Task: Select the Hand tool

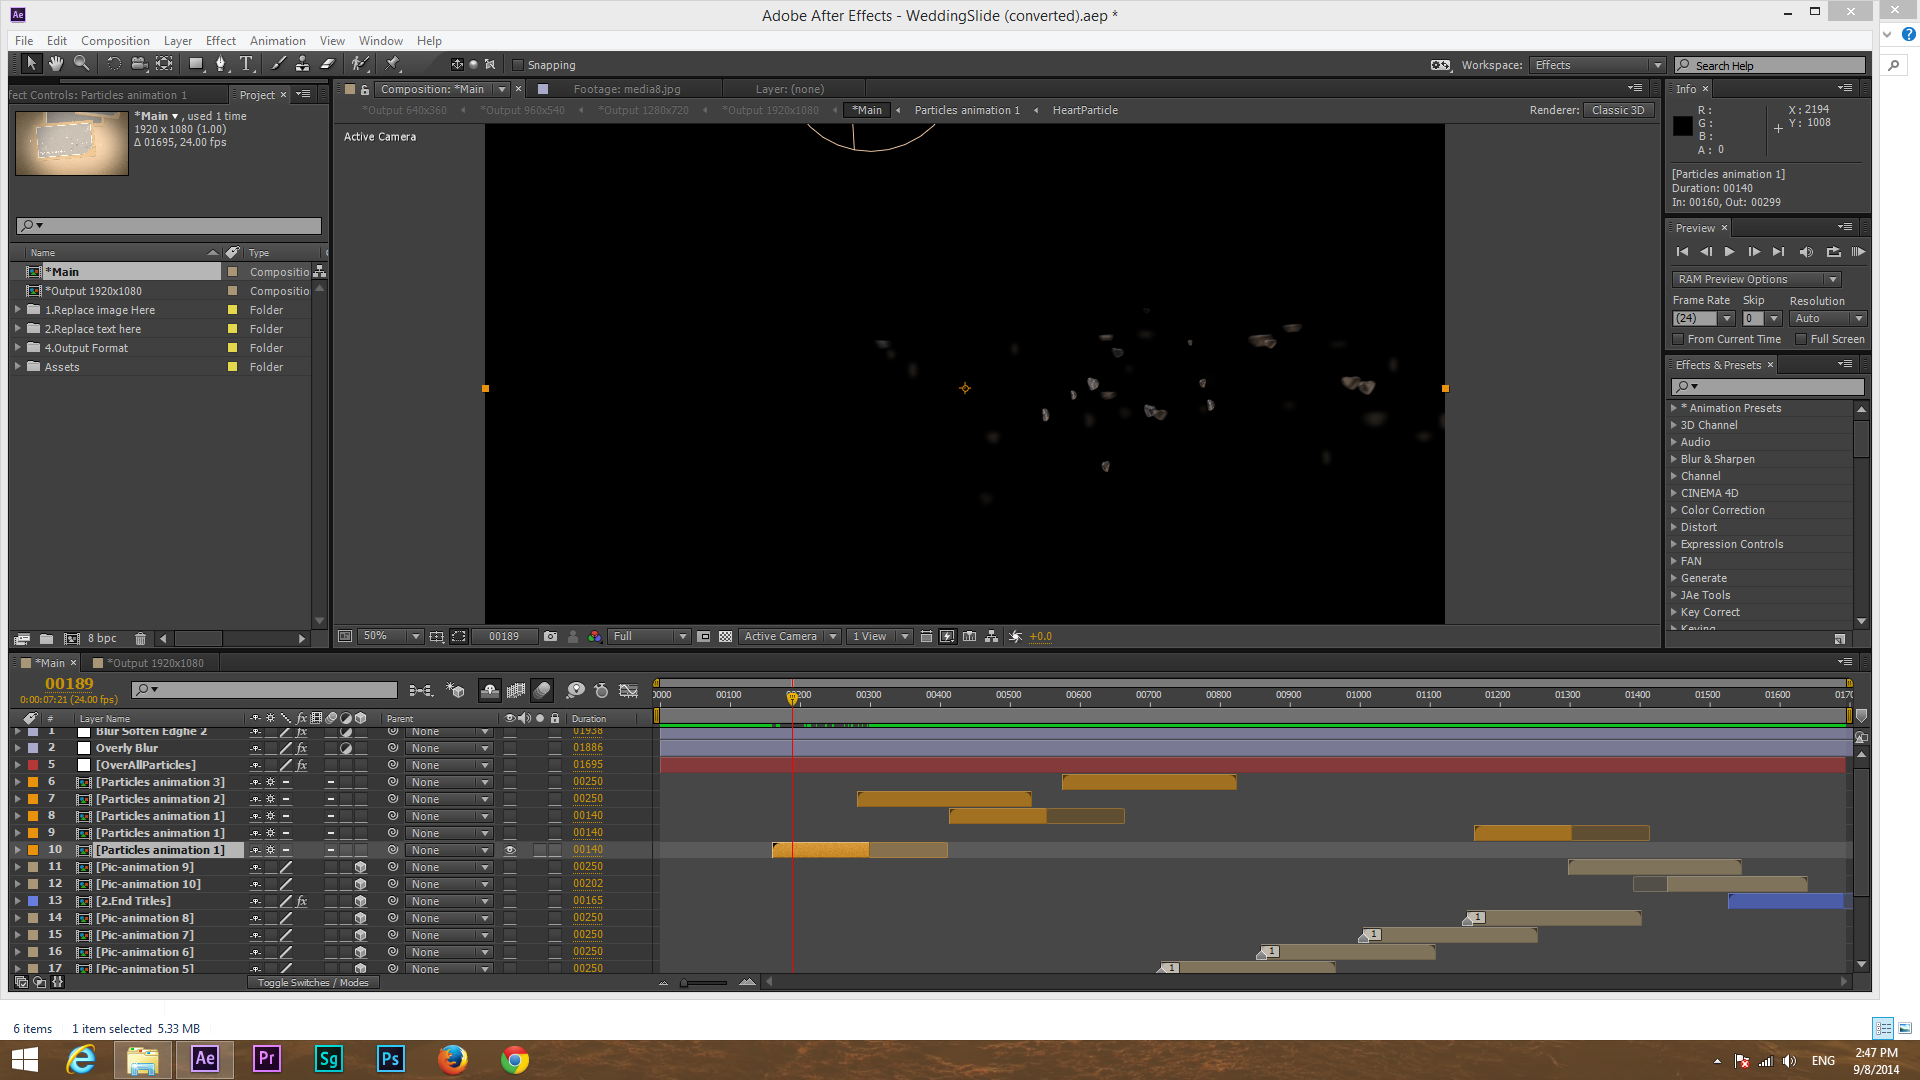Action: [56, 64]
